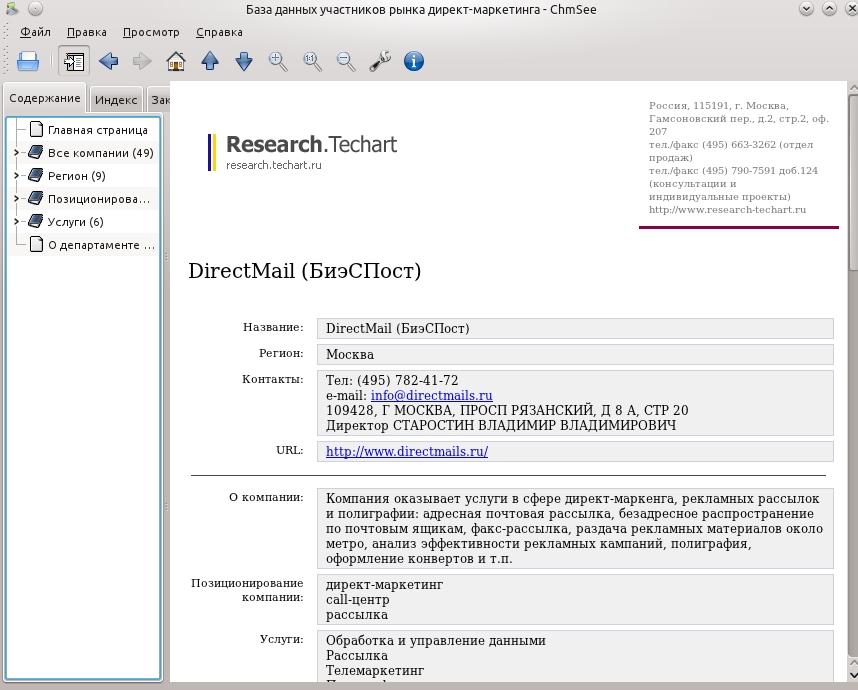Select Регион (9) tree item

click(76, 176)
